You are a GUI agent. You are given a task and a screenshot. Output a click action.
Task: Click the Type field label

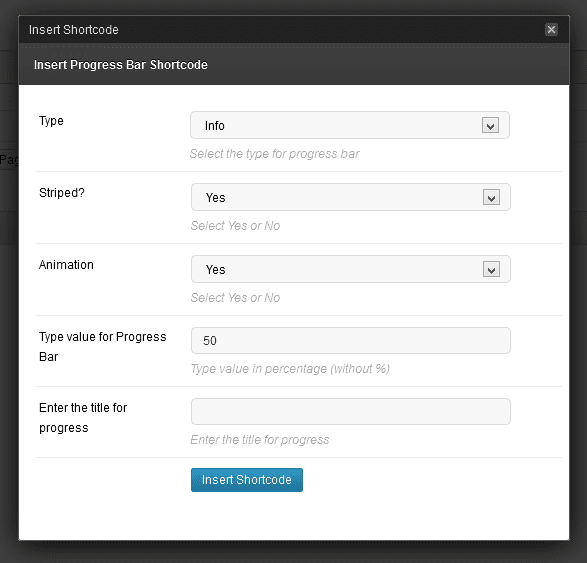[x=51, y=121]
